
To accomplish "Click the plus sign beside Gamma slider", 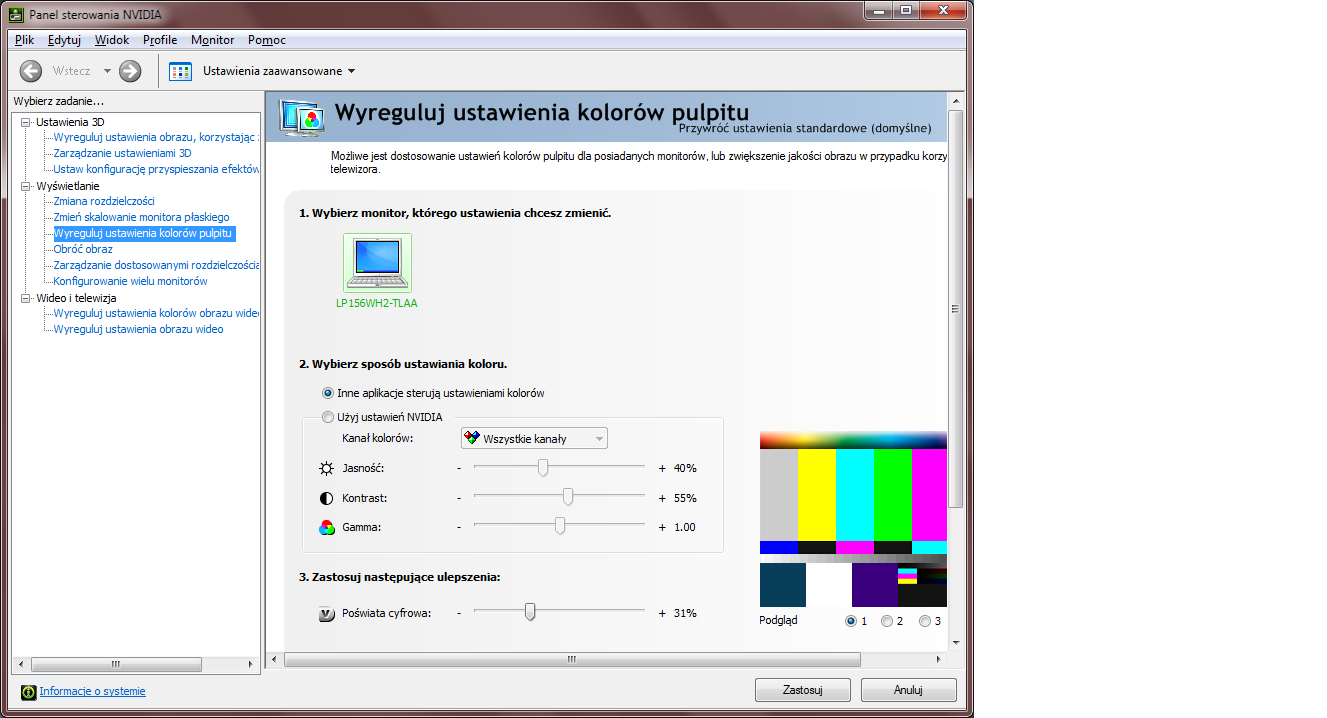I will point(662,527).
